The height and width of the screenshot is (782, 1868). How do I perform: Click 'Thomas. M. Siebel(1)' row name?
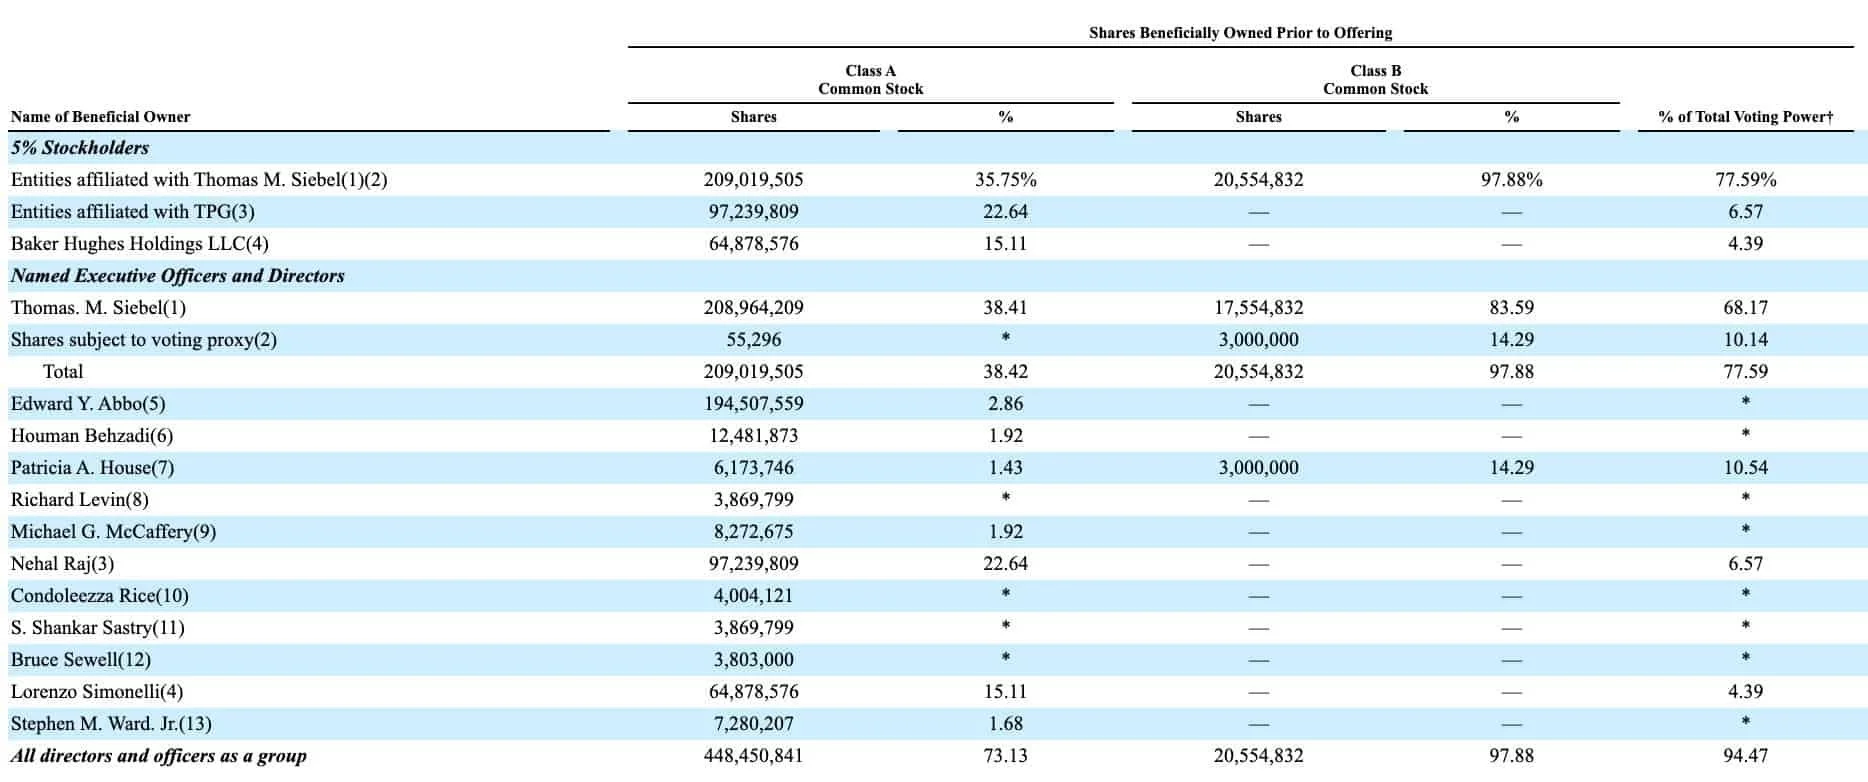[98, 308]
